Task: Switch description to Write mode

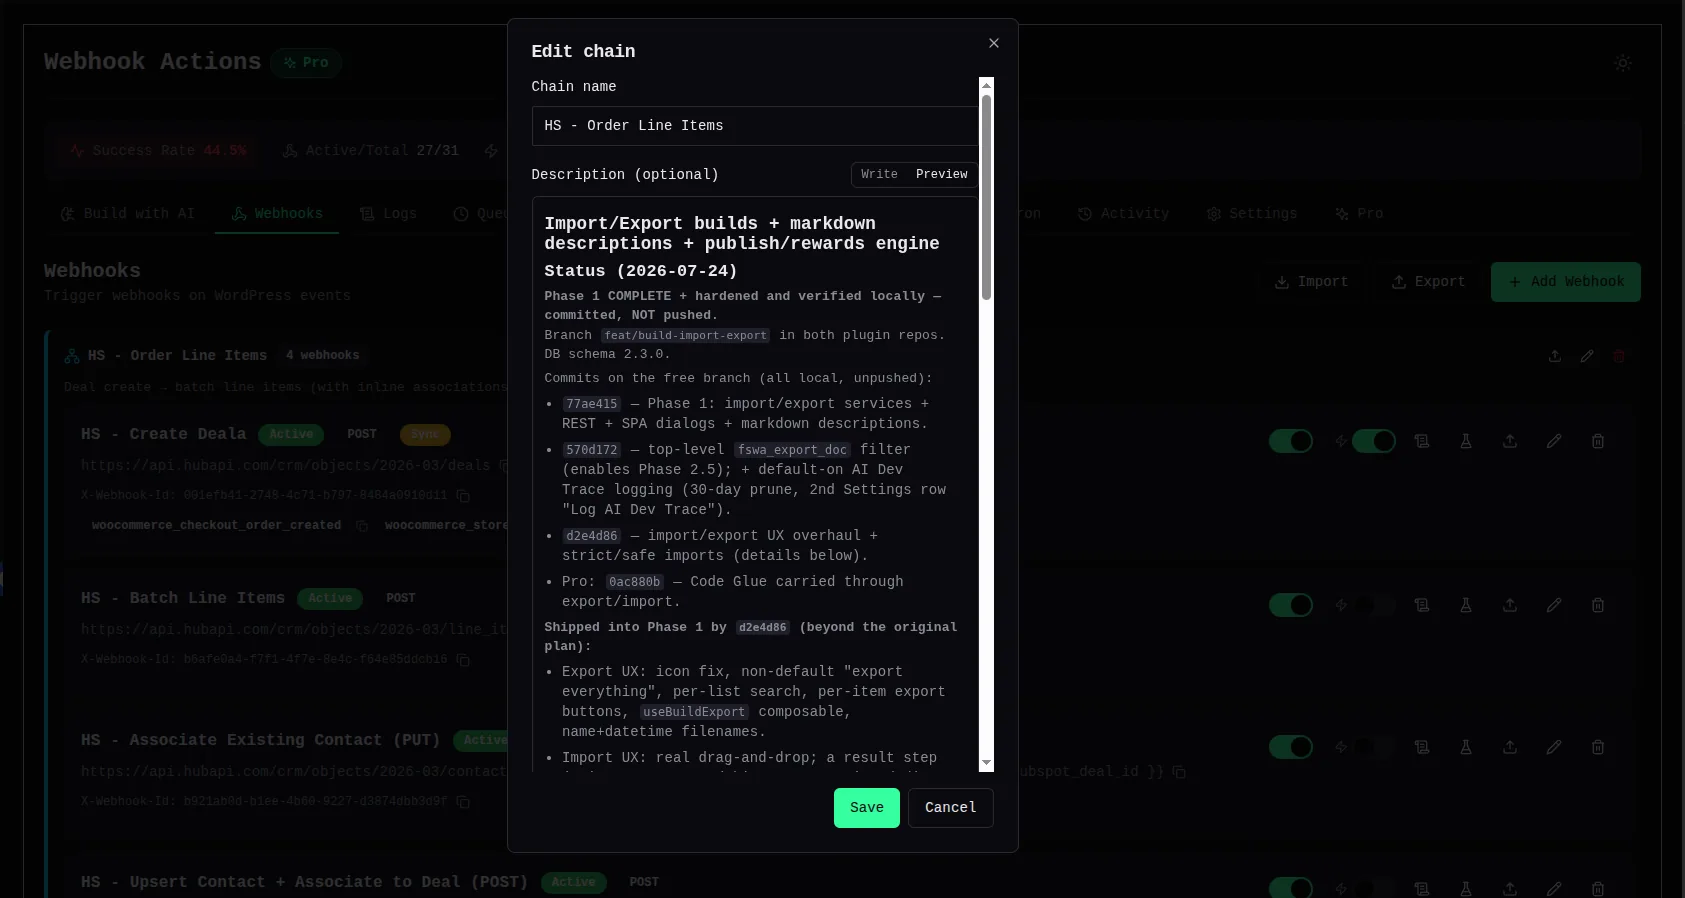Action: click(x=879, y=174)
